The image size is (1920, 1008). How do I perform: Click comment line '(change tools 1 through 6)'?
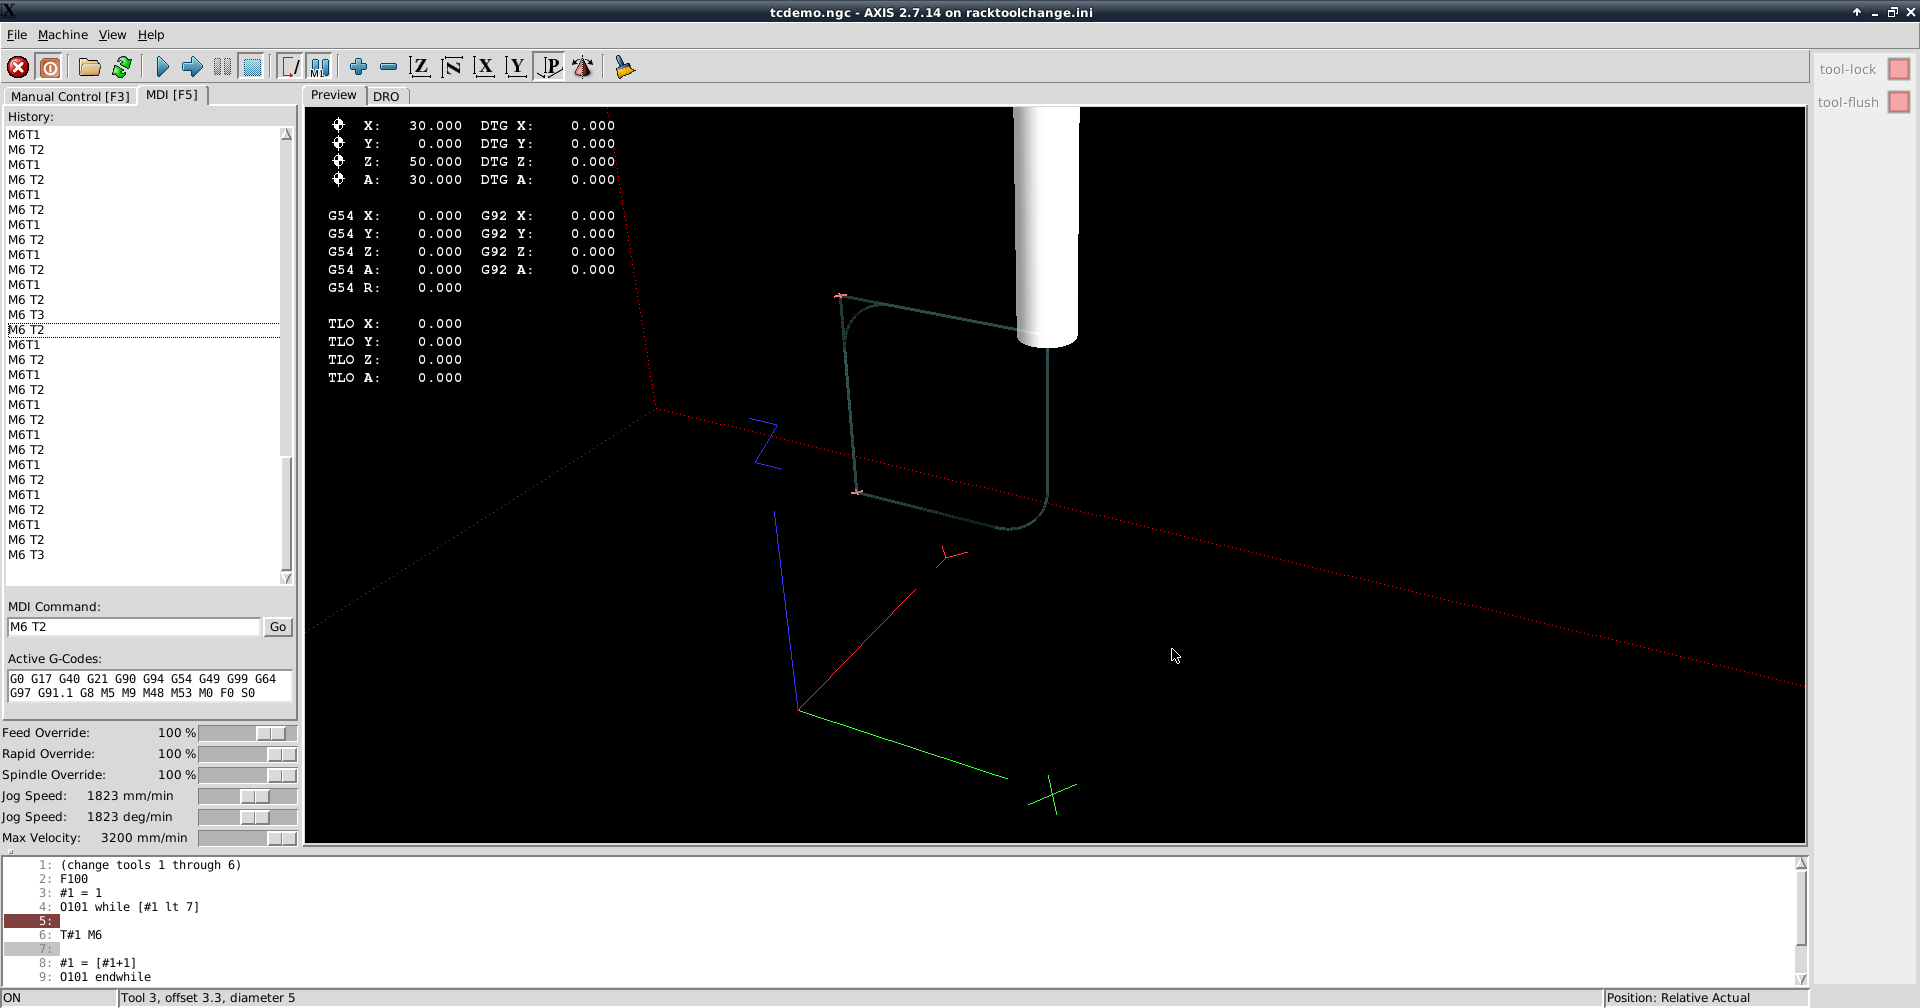tap(150, 865)
